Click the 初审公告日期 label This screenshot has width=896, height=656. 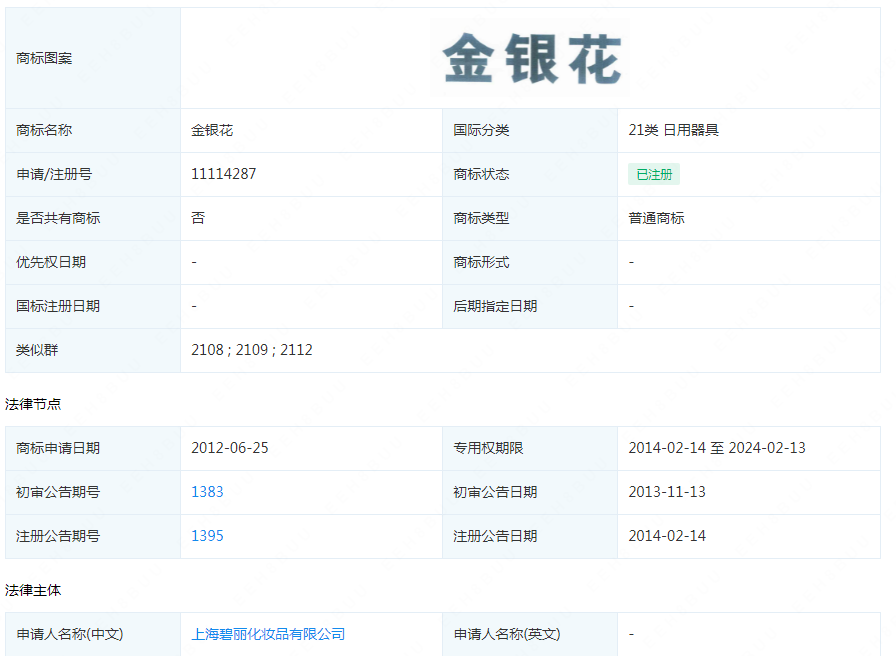tap(495, 492)
